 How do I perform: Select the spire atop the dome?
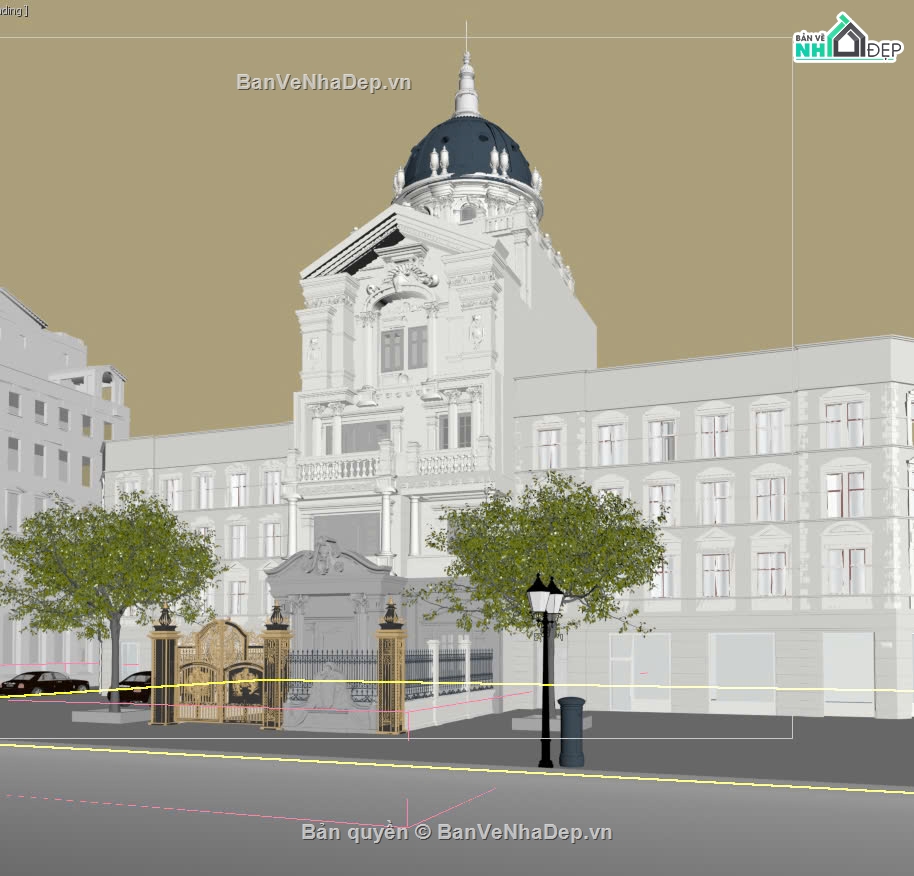click(x=466, y=85)
